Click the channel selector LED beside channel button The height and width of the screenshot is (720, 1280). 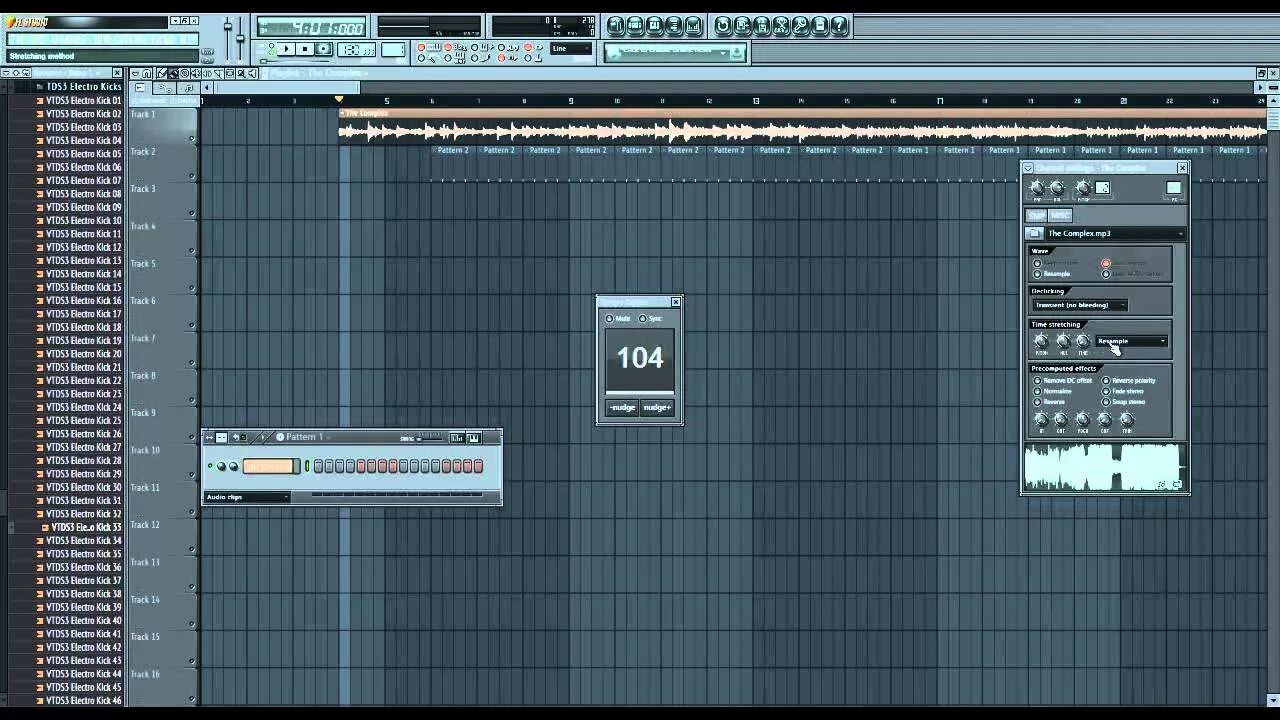[x=307, y=466]
